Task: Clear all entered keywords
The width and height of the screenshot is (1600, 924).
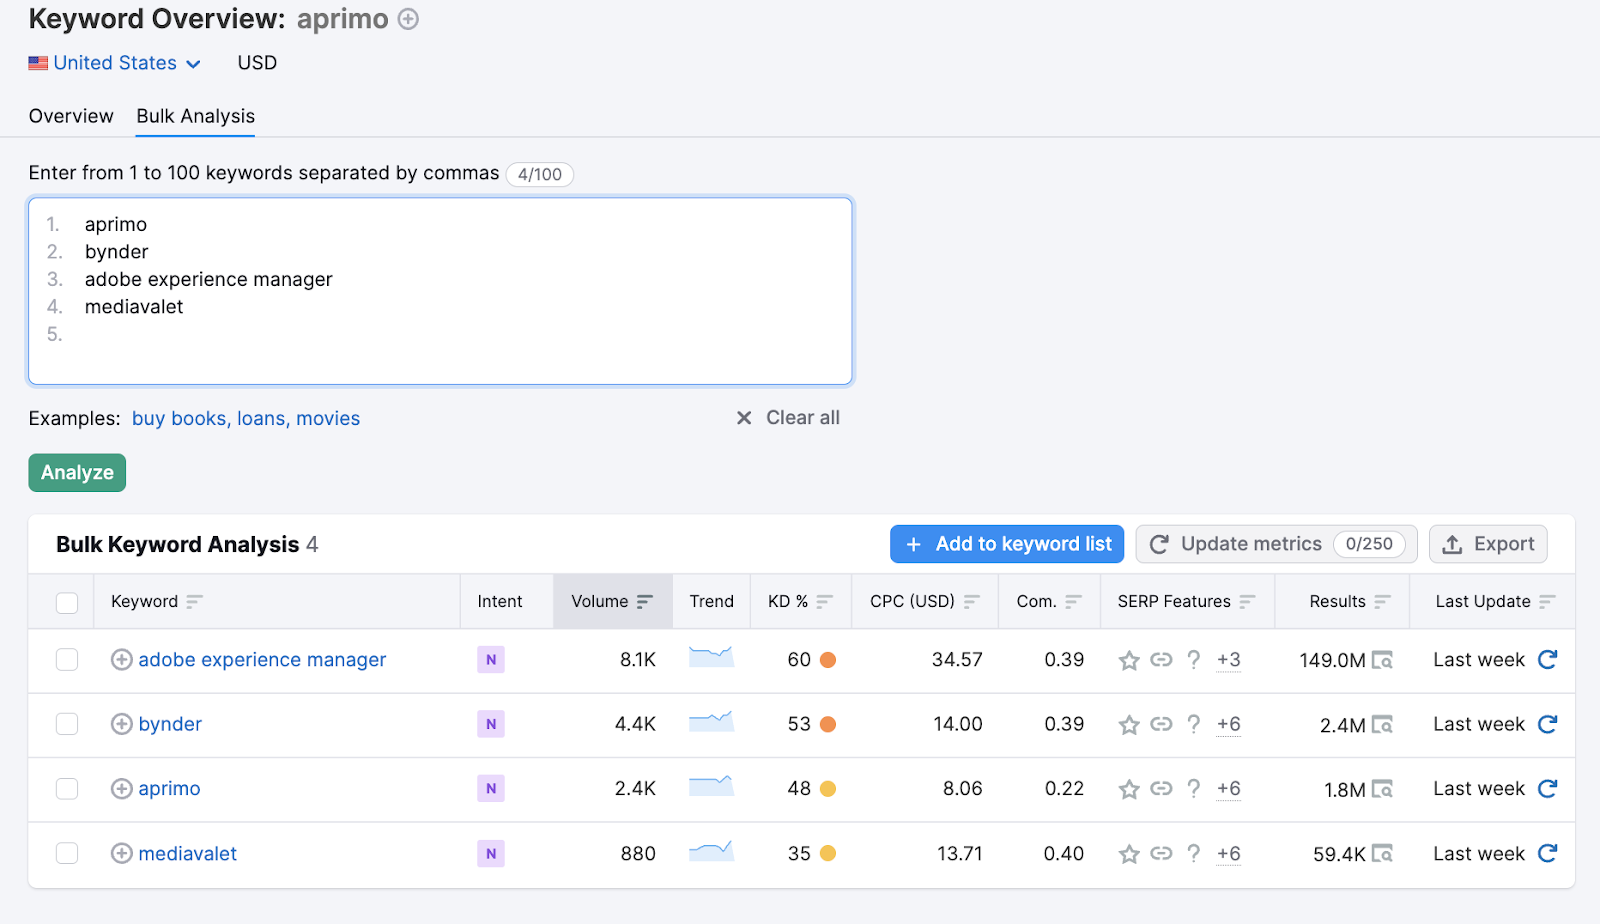Action: tap(788, 418)
